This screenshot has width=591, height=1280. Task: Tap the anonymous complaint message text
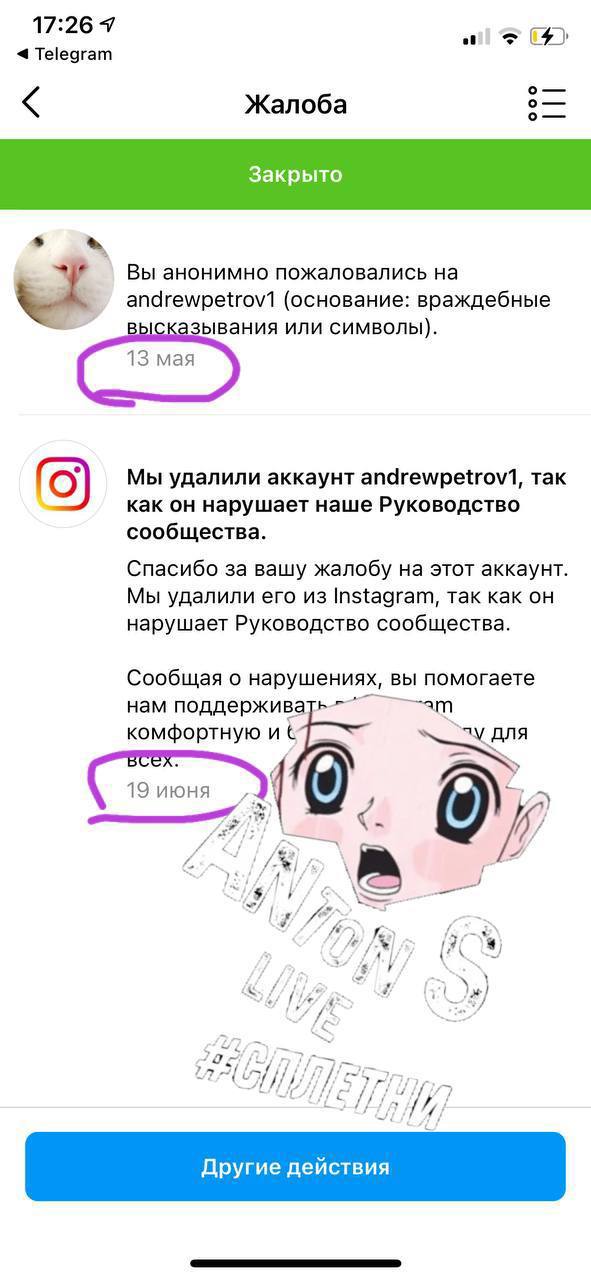tap(338, 300)
